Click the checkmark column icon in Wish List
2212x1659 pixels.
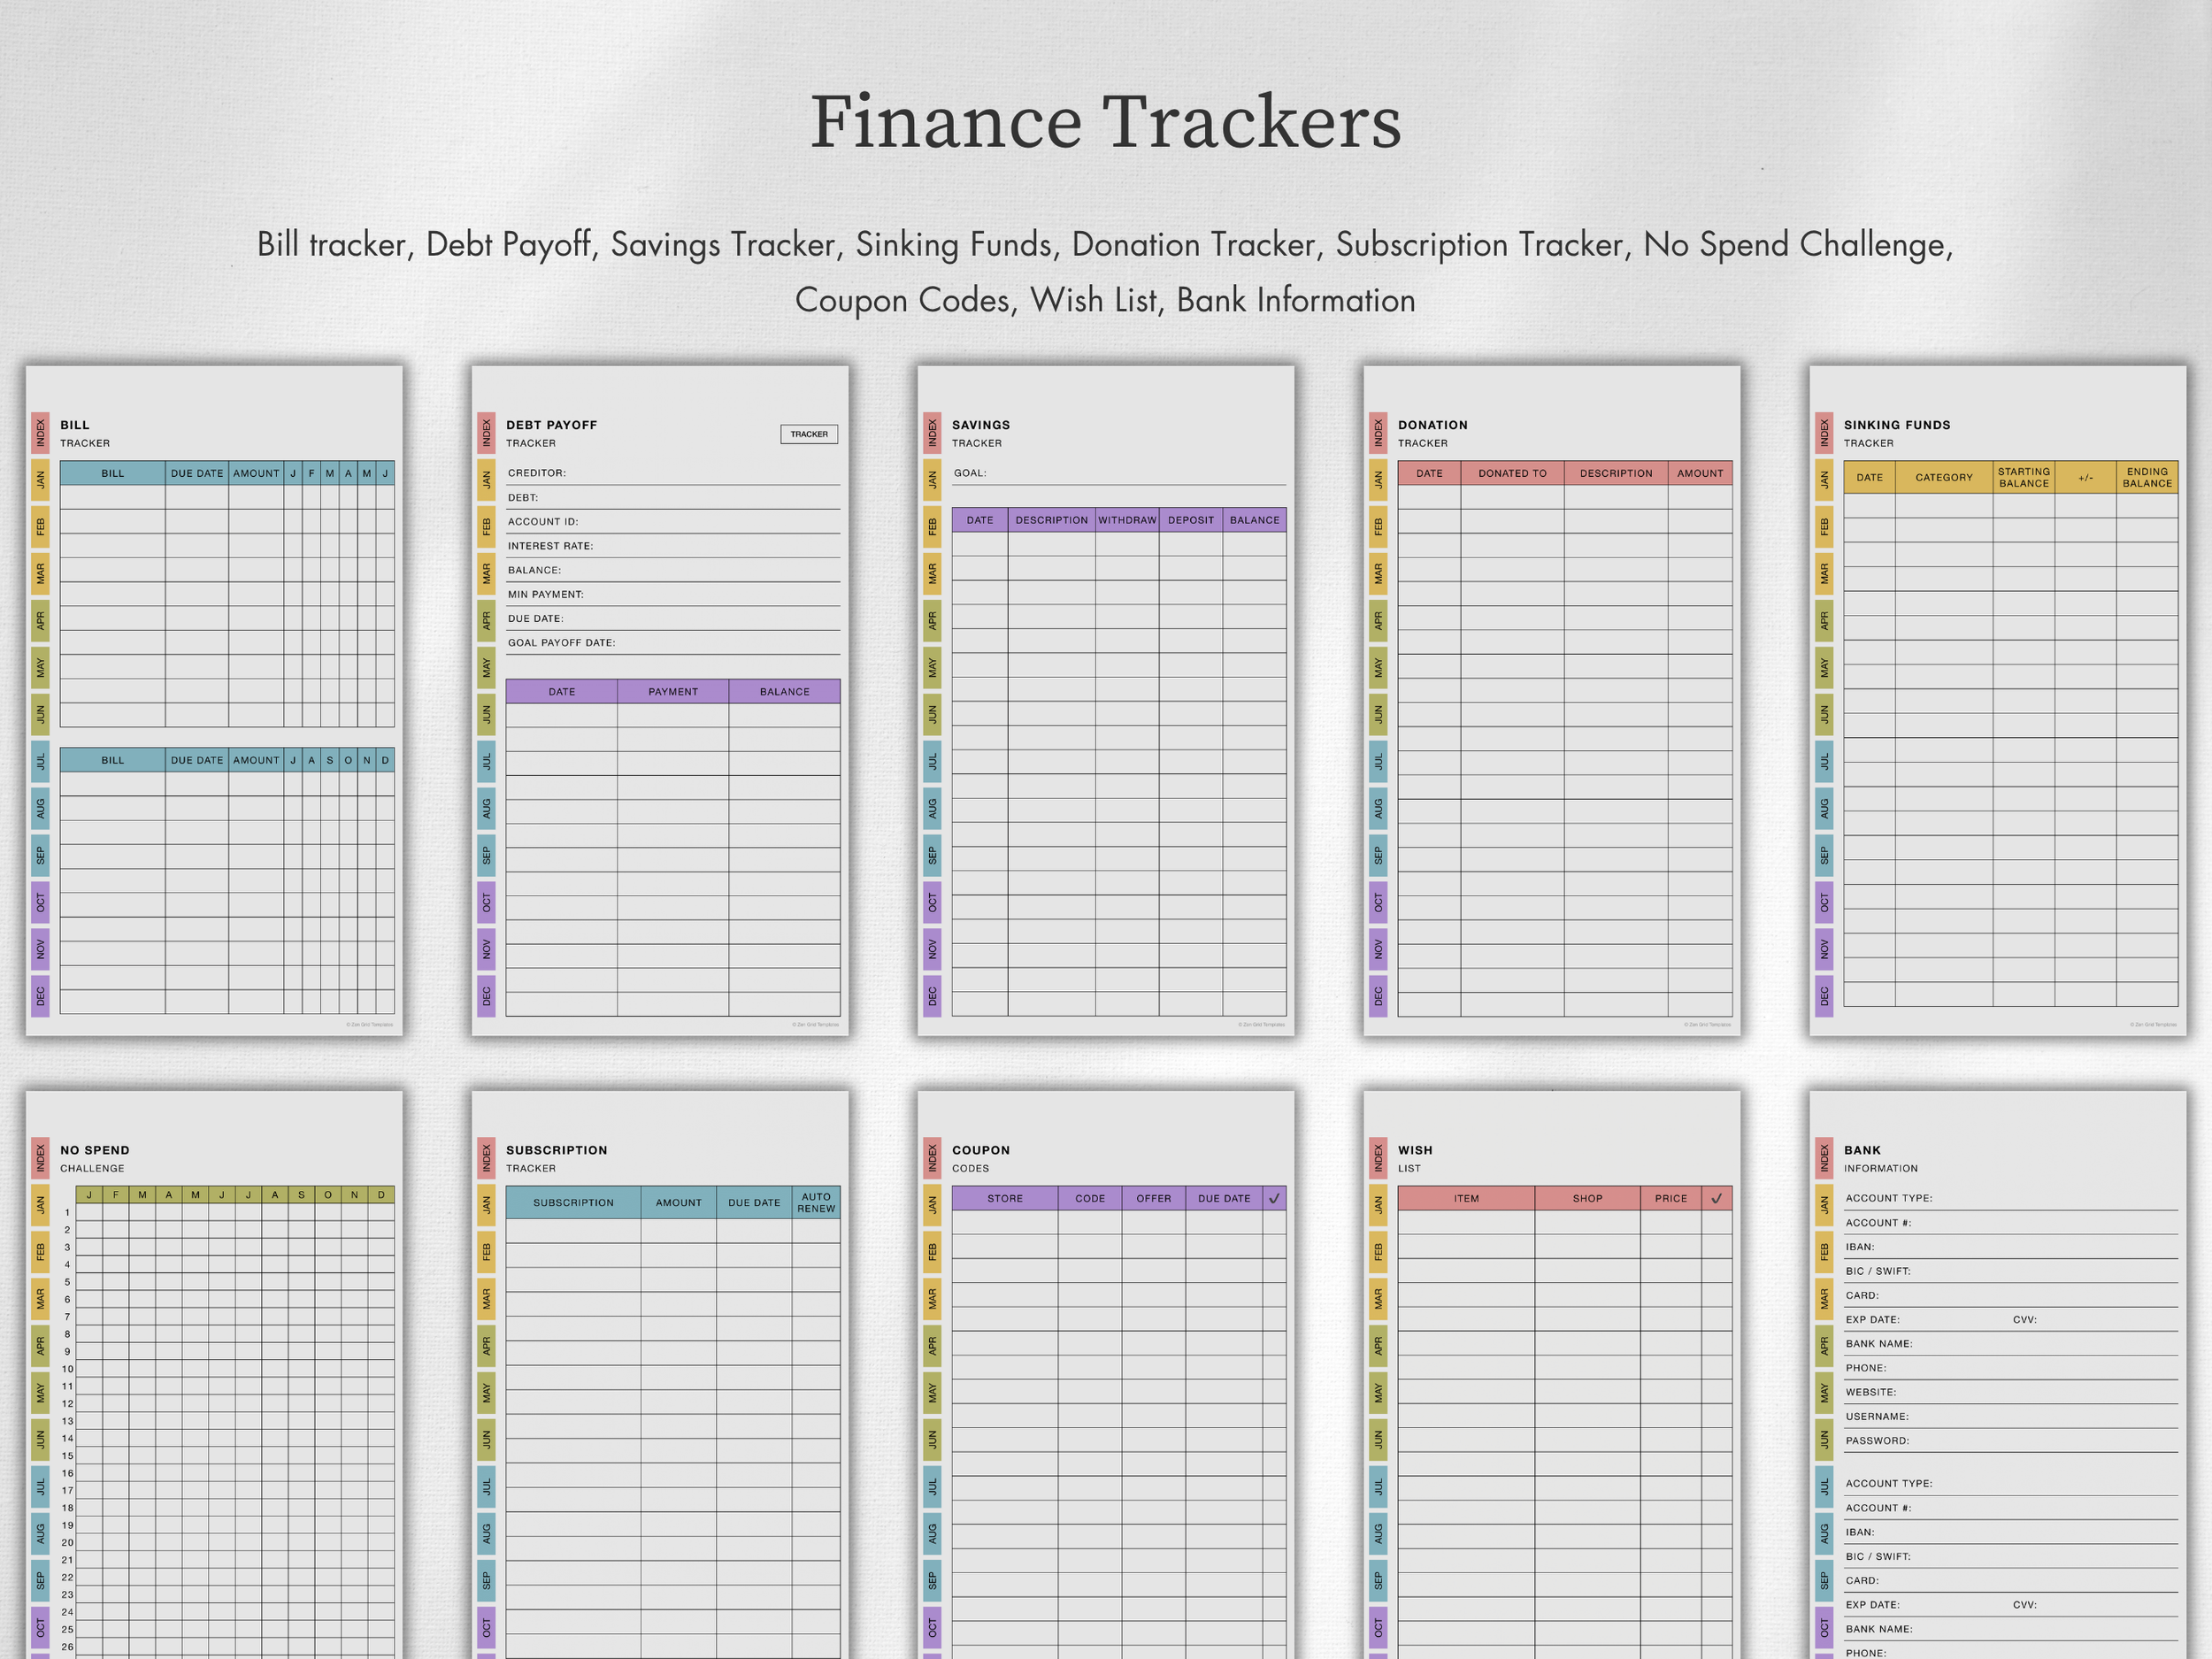(x=1716, y=1198)
